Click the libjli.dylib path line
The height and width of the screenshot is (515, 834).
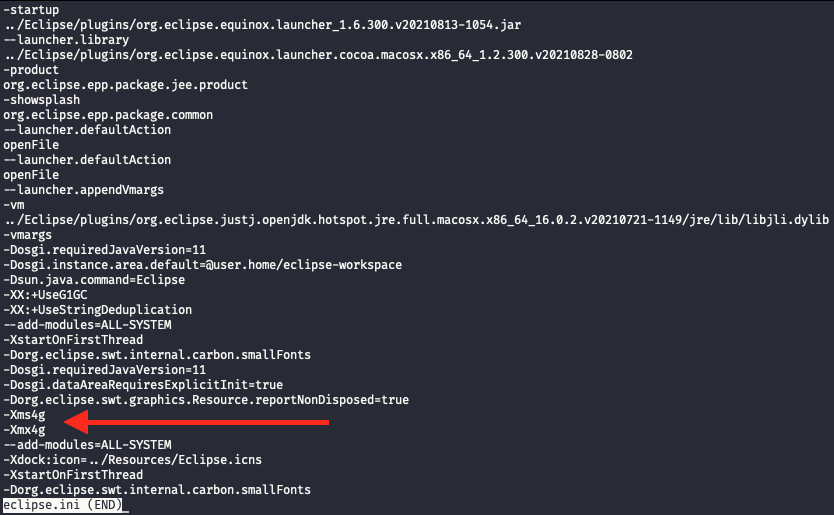[x=416, y=220]
